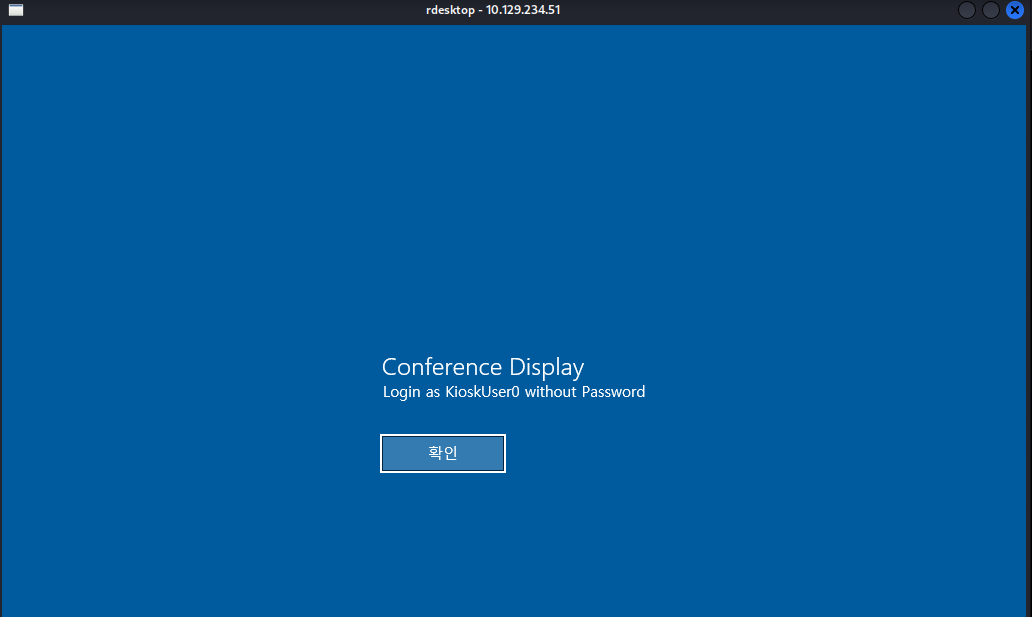This screenshot has width=1032, height=617.
Task: Click the Conference Display heading
Action: 483,367
